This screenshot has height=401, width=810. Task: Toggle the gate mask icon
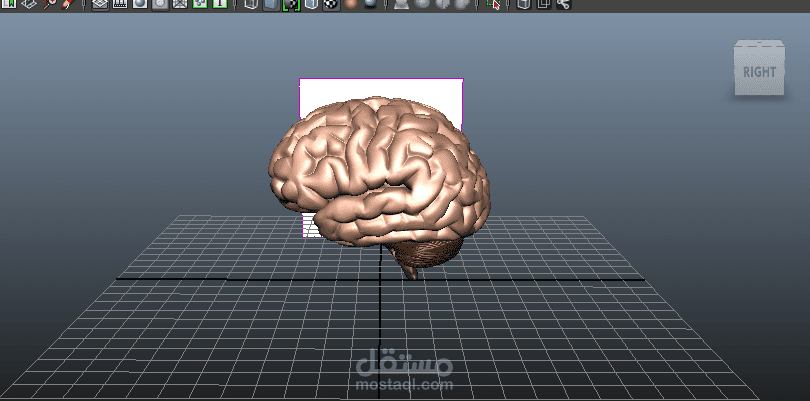160,4
